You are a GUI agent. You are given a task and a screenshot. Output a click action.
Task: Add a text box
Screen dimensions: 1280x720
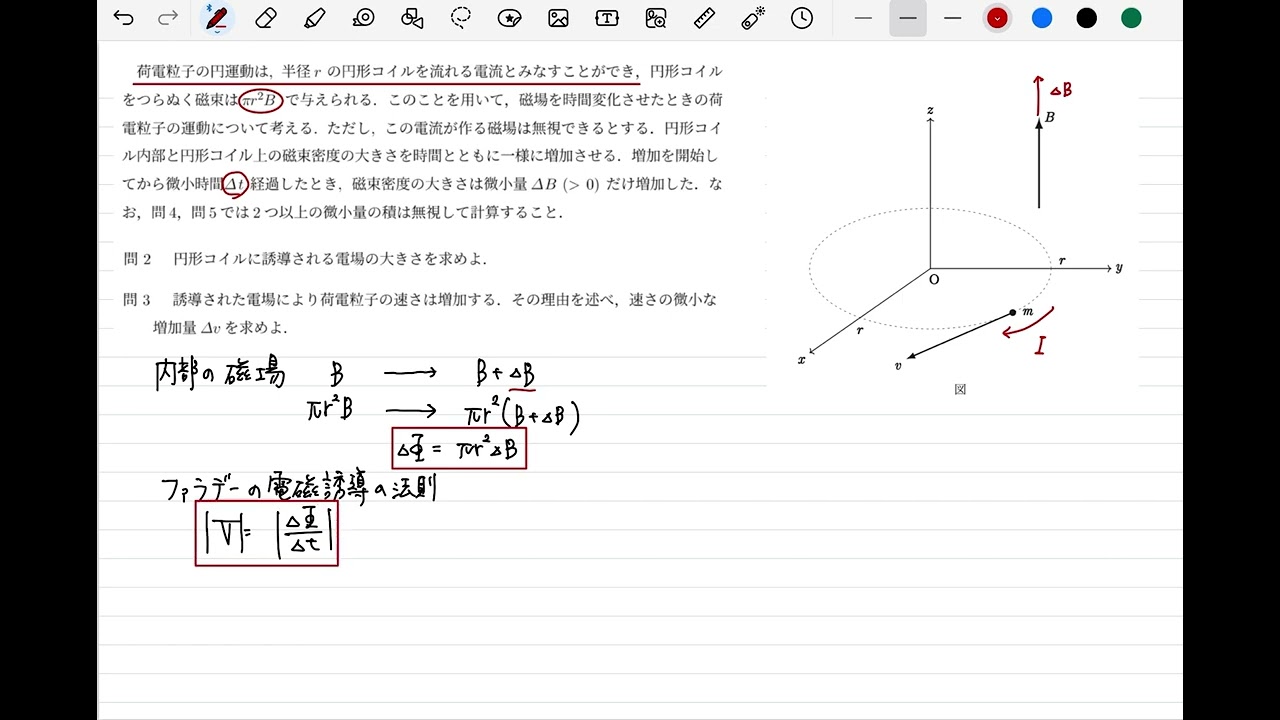click(x=607, y=18)
